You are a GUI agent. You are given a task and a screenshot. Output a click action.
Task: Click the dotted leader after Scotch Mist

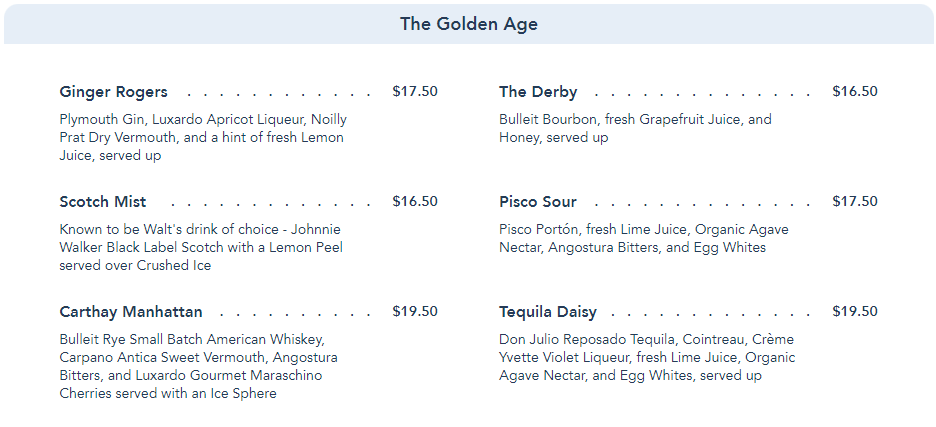[x=265, y=203]
